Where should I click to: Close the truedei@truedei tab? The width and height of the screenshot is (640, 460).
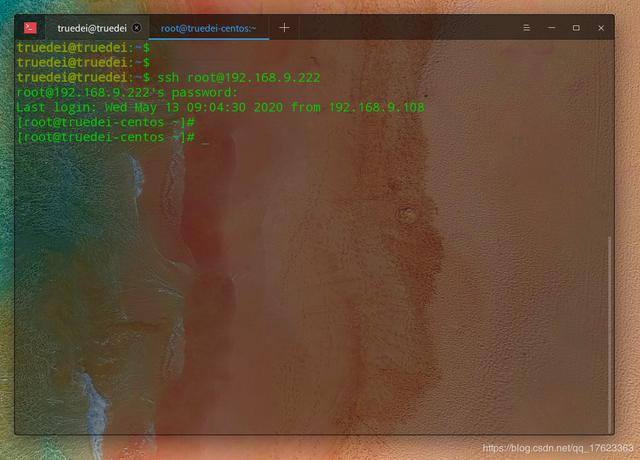point(137,28)
